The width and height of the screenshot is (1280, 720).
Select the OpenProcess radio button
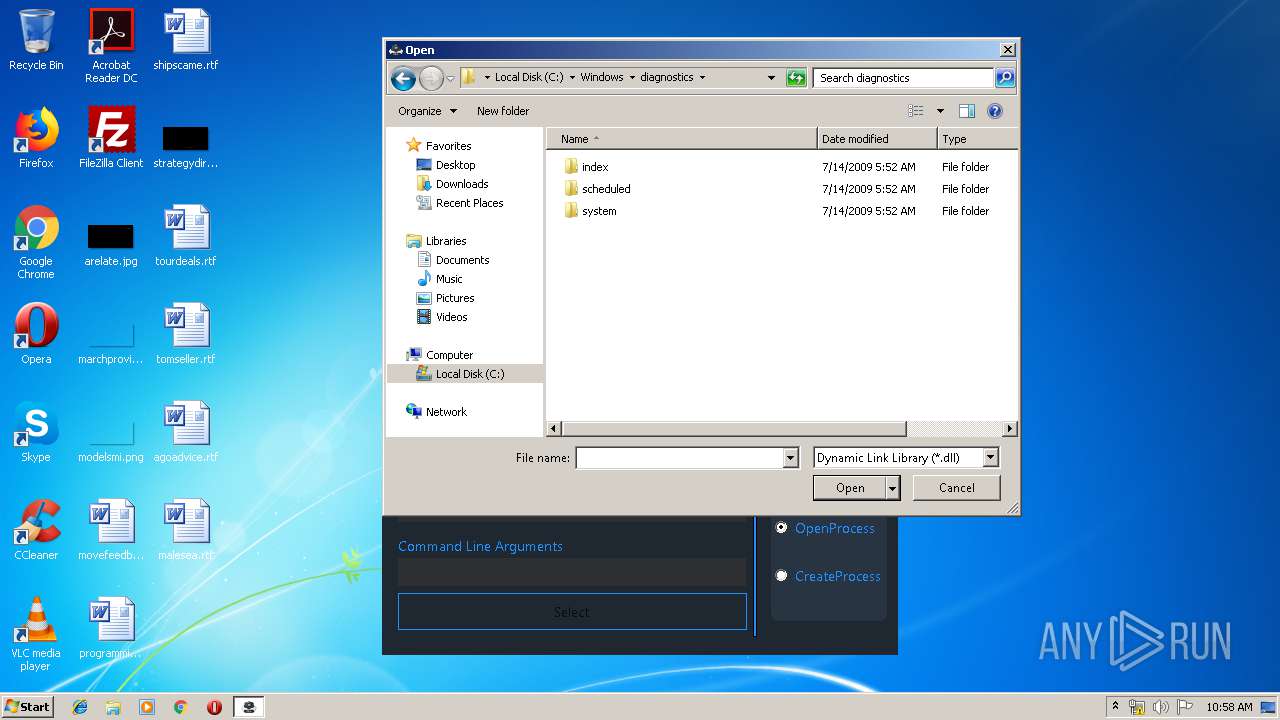(782, 528)
